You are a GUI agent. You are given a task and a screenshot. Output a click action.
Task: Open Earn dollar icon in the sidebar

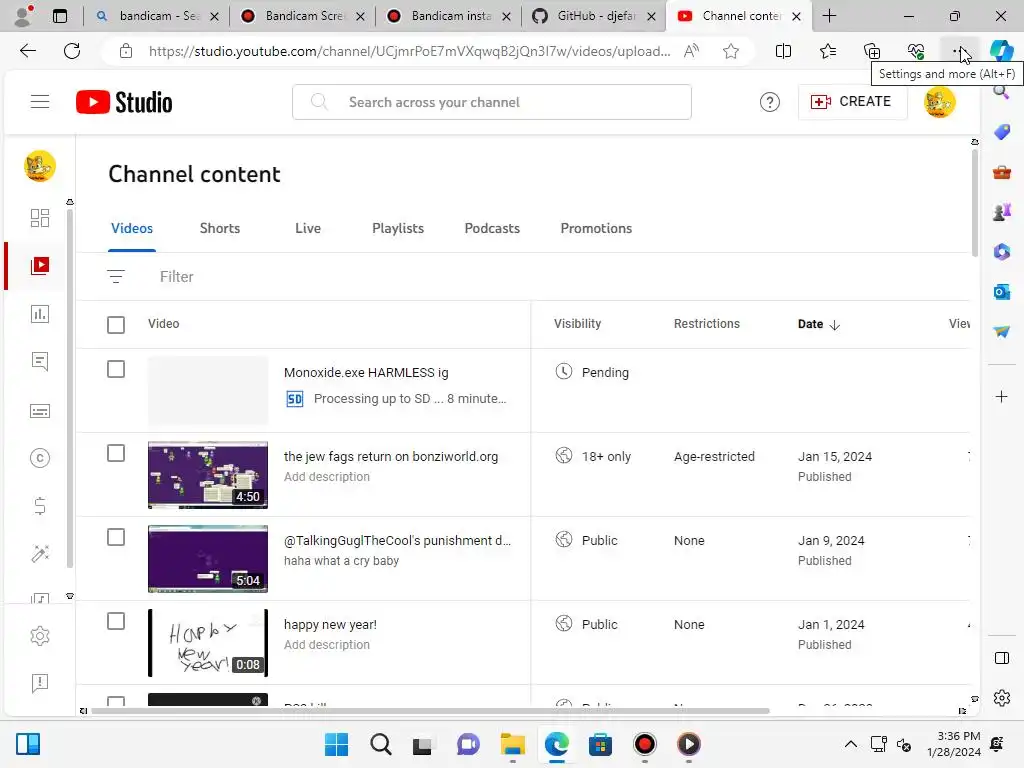[x=40, y=506]
